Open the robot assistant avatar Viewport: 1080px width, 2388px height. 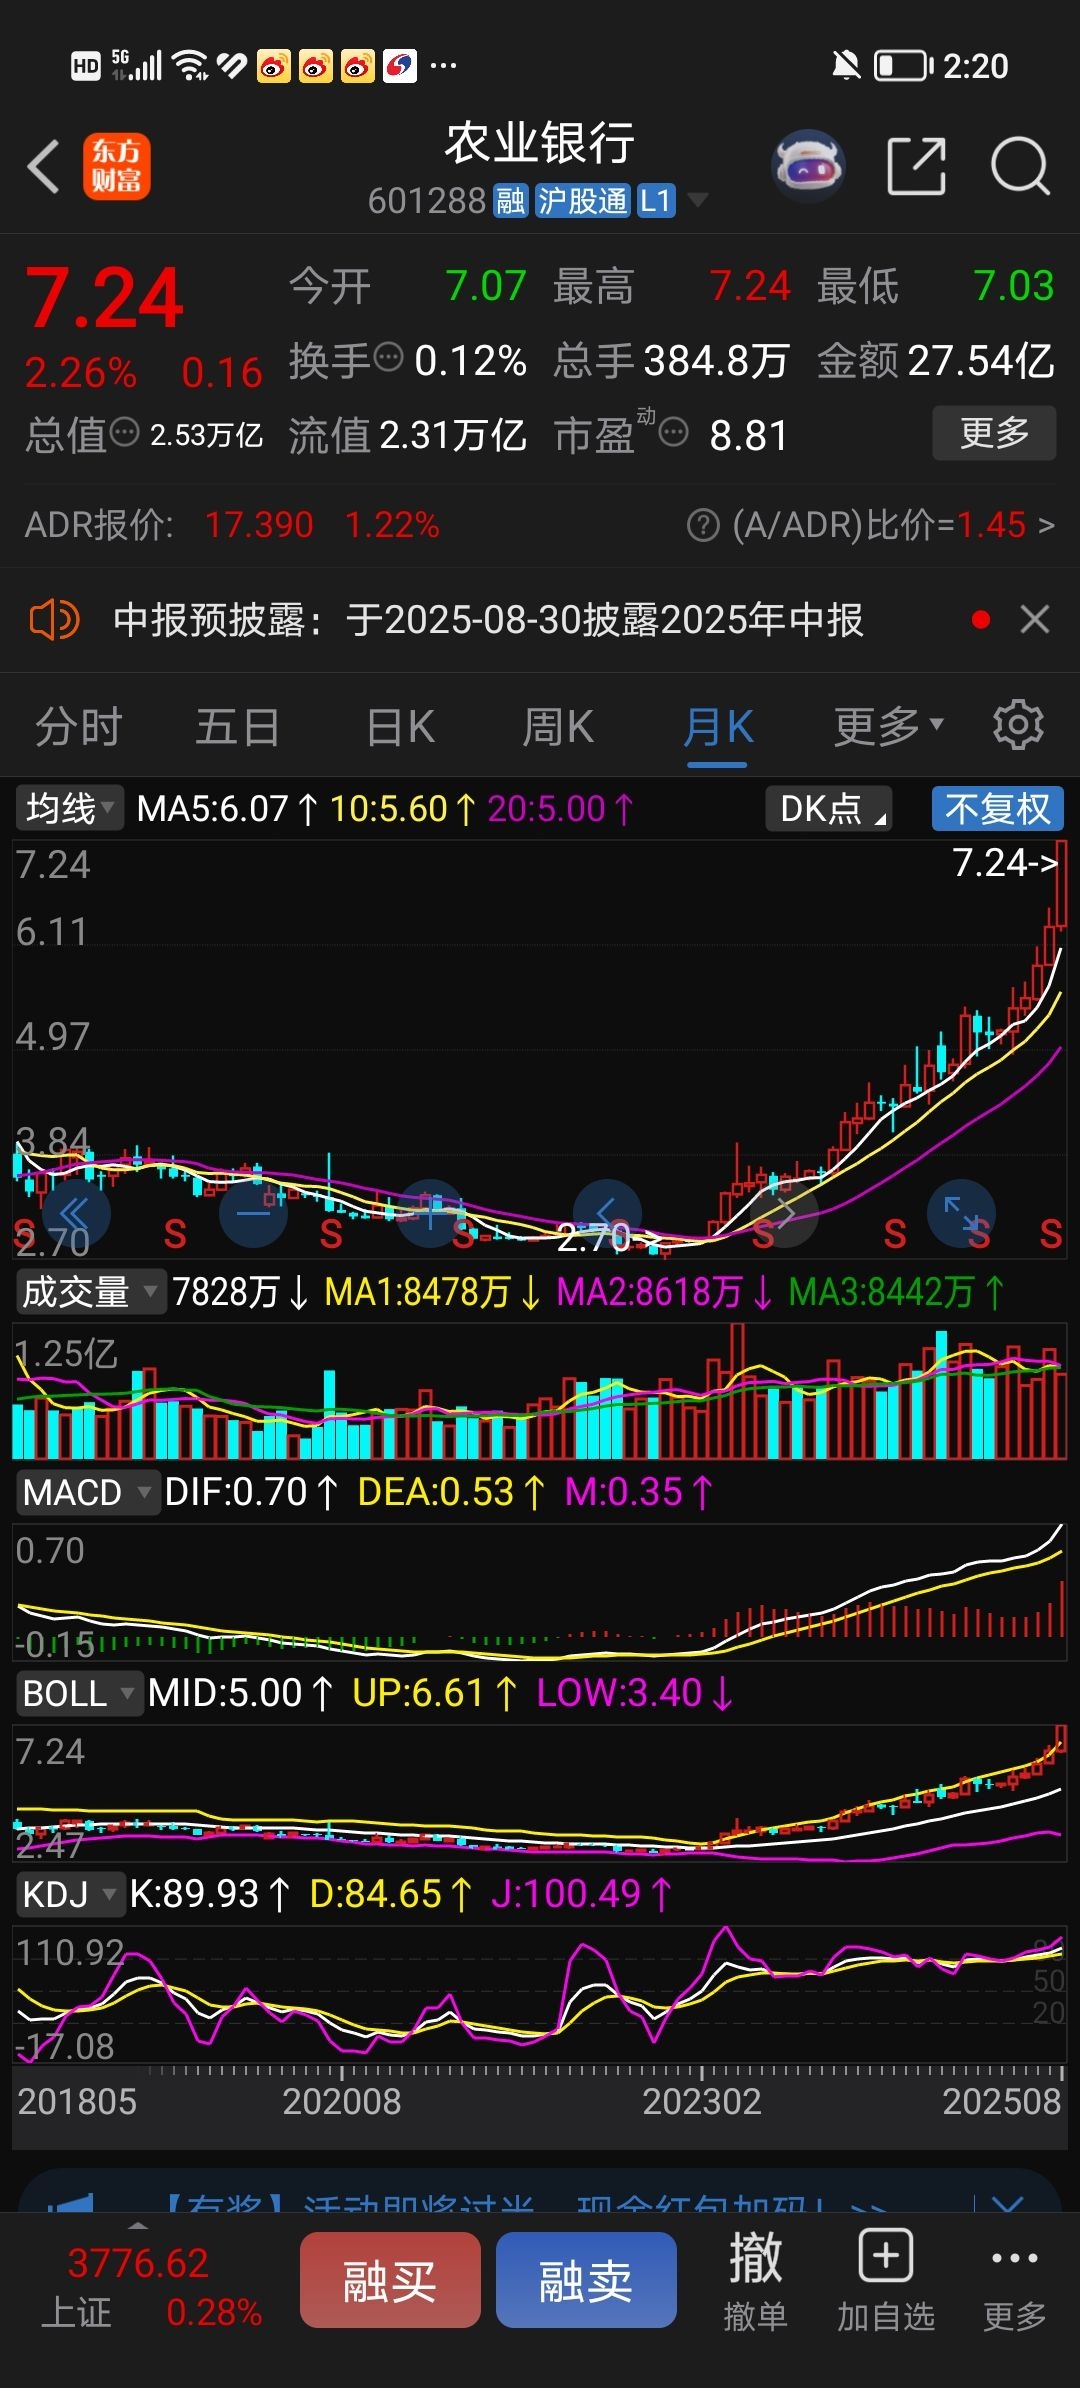(x=808, y=166)
